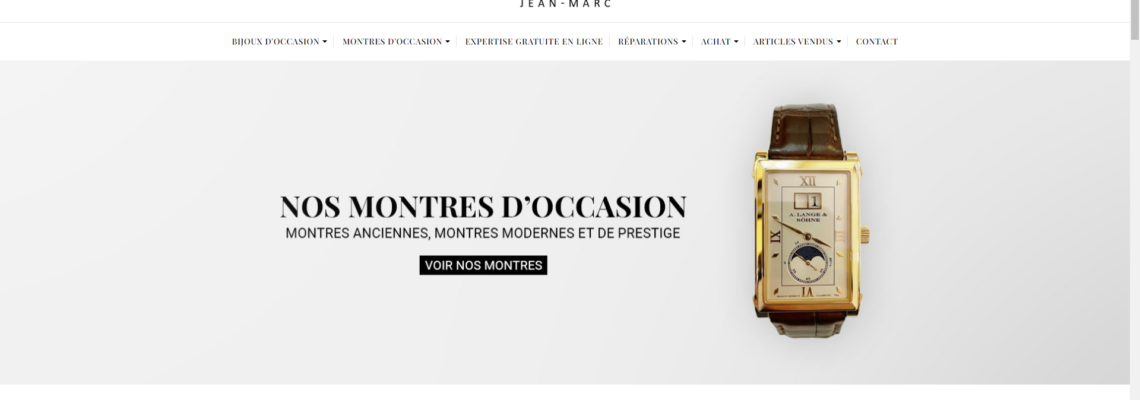Click the Jean-Marc site logo text
This screenshot has width=1140, height=400.
pyautogui.click(x=566, y=4)
